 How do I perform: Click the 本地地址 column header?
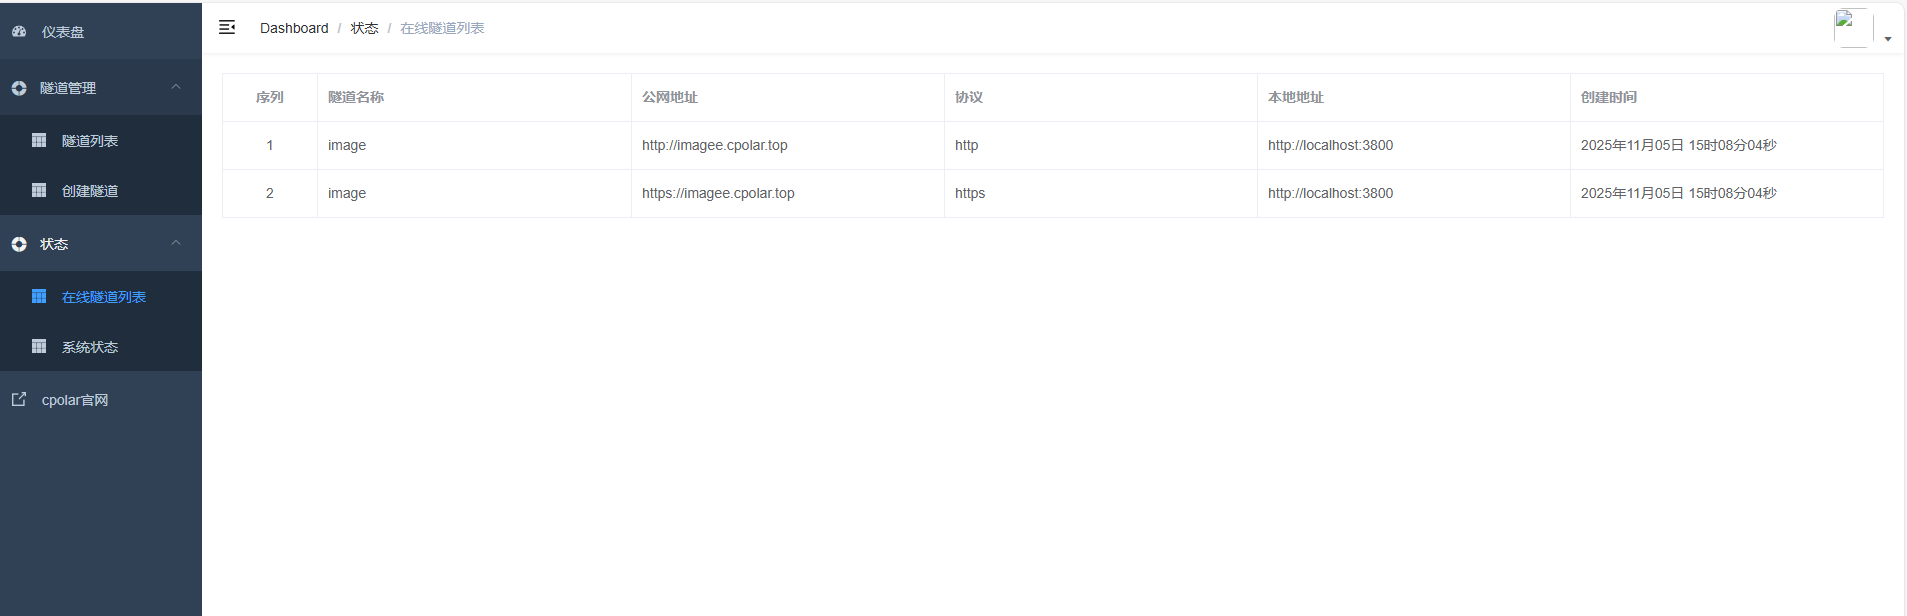click(x=1296, y=97)
